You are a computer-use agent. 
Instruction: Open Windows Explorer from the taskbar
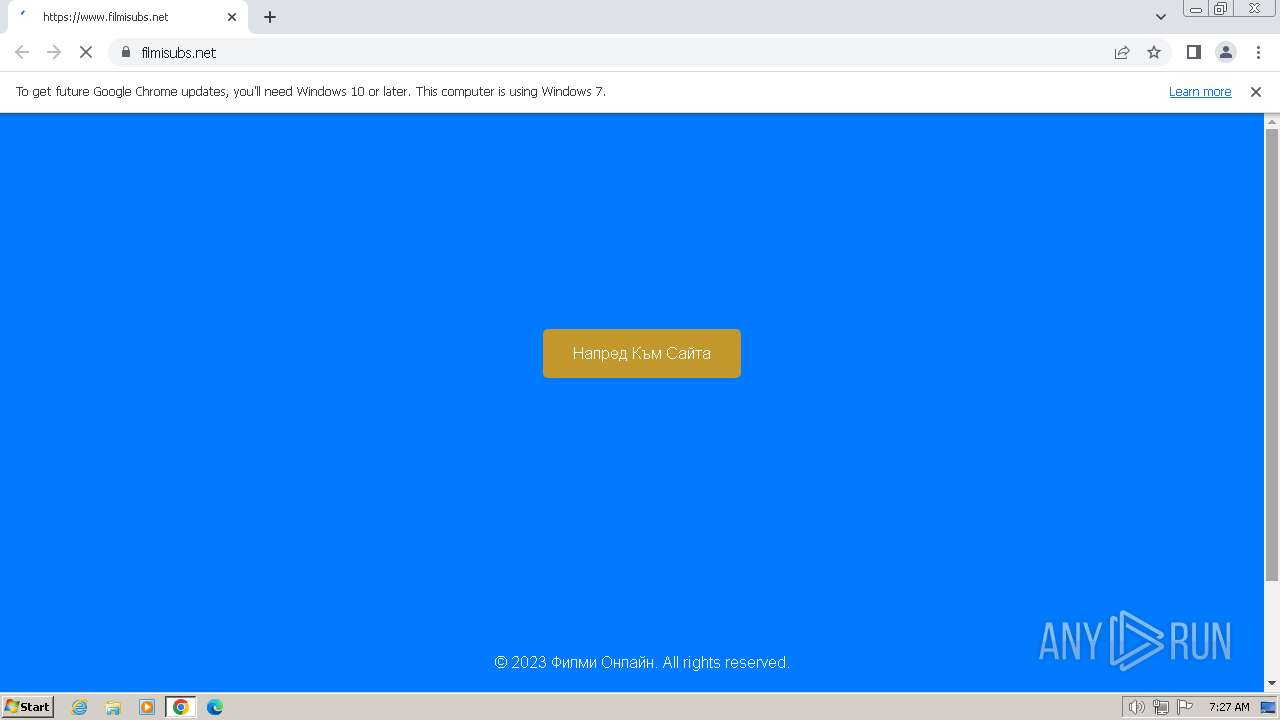click(113, 707)
